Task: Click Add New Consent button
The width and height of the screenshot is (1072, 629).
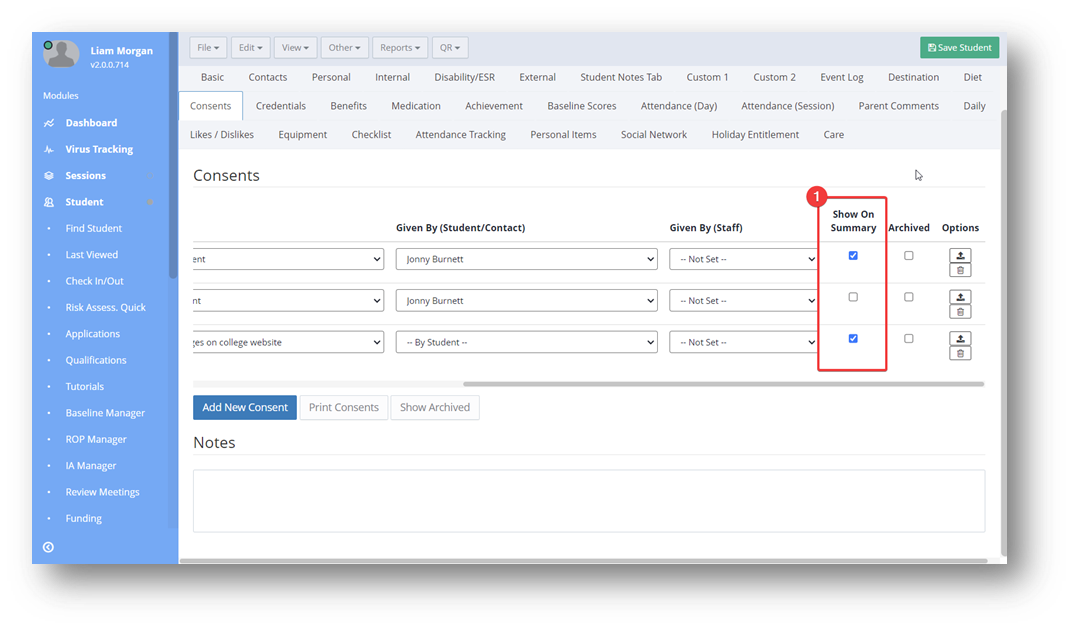Action: [245, 407]
